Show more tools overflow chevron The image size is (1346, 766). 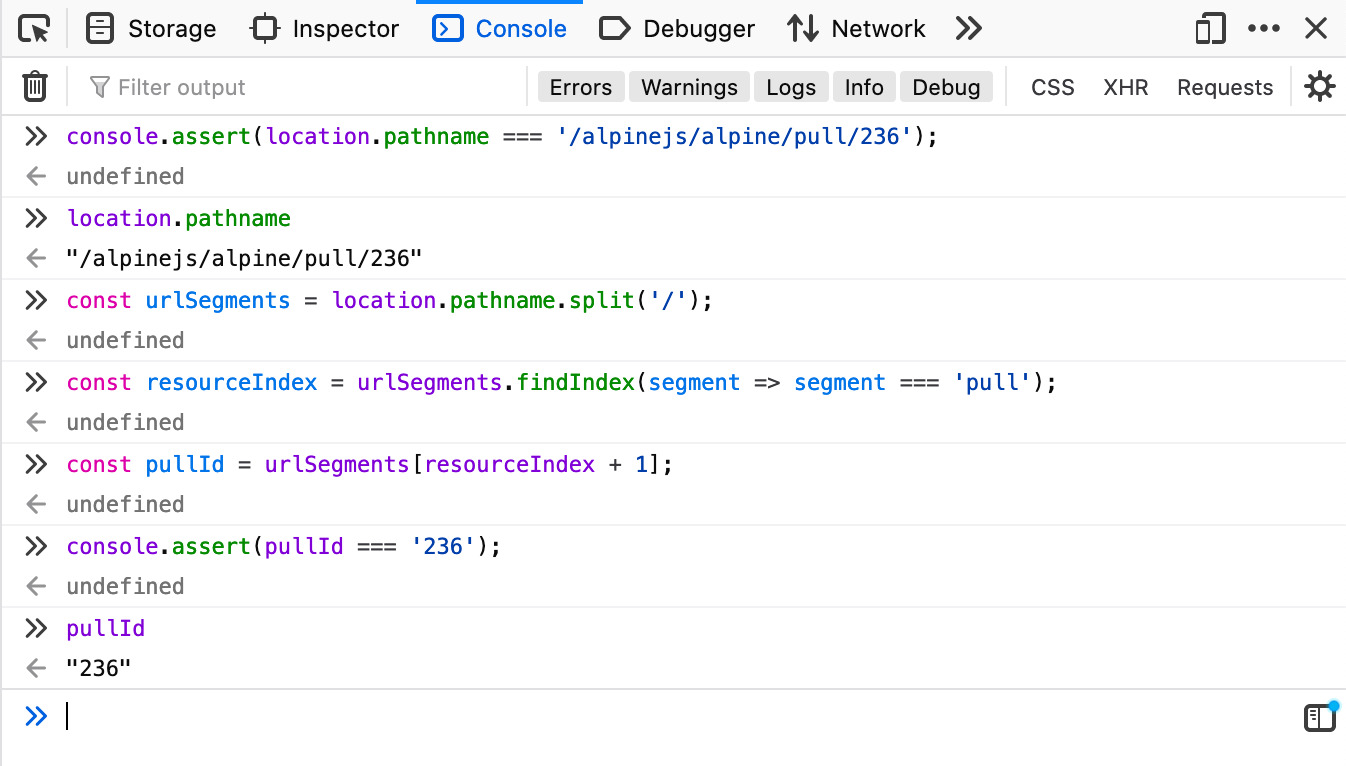pyautogui.click(x=968, y=29)
